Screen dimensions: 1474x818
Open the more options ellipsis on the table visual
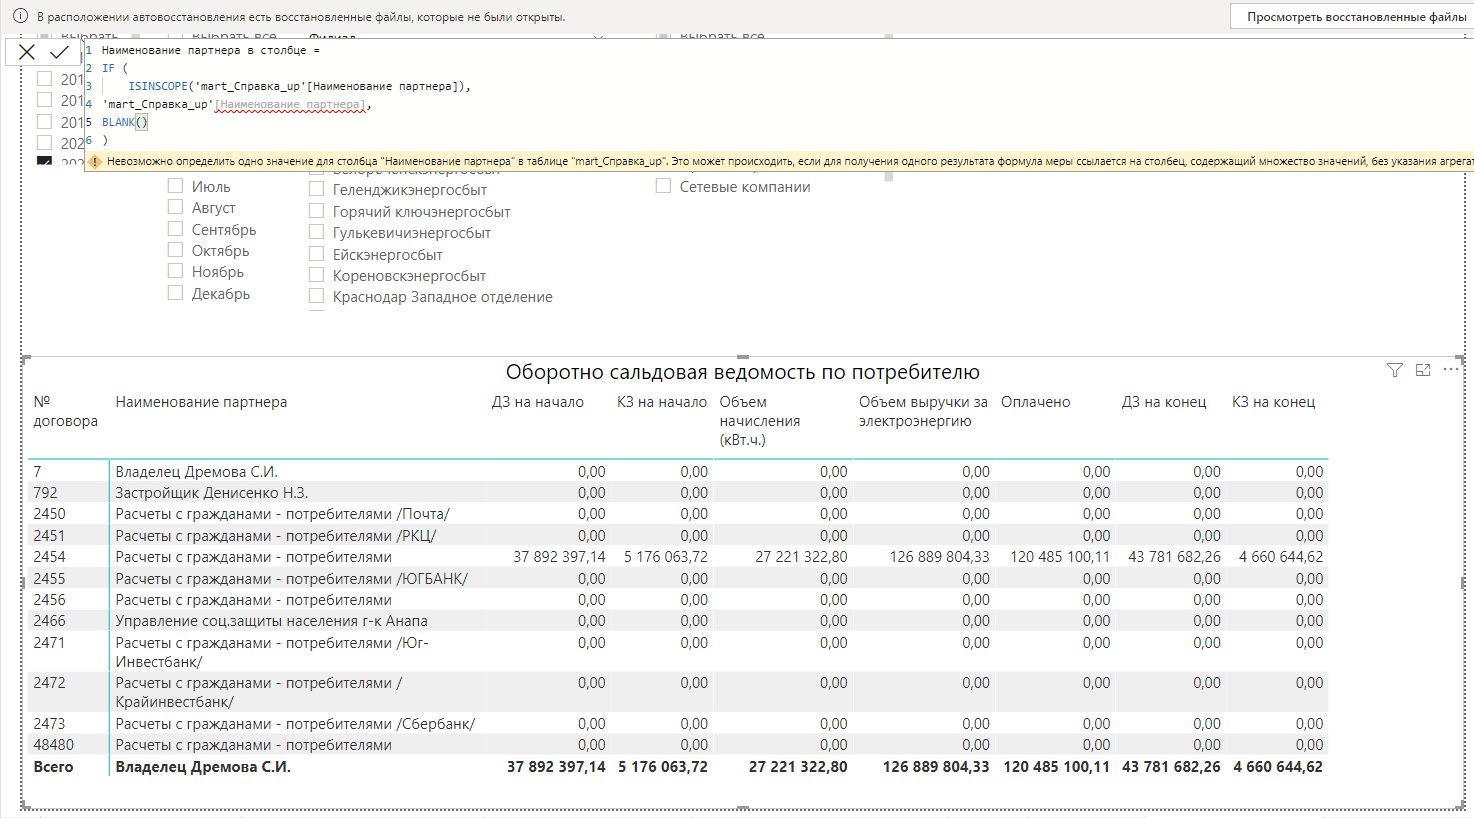[1451, 370]
